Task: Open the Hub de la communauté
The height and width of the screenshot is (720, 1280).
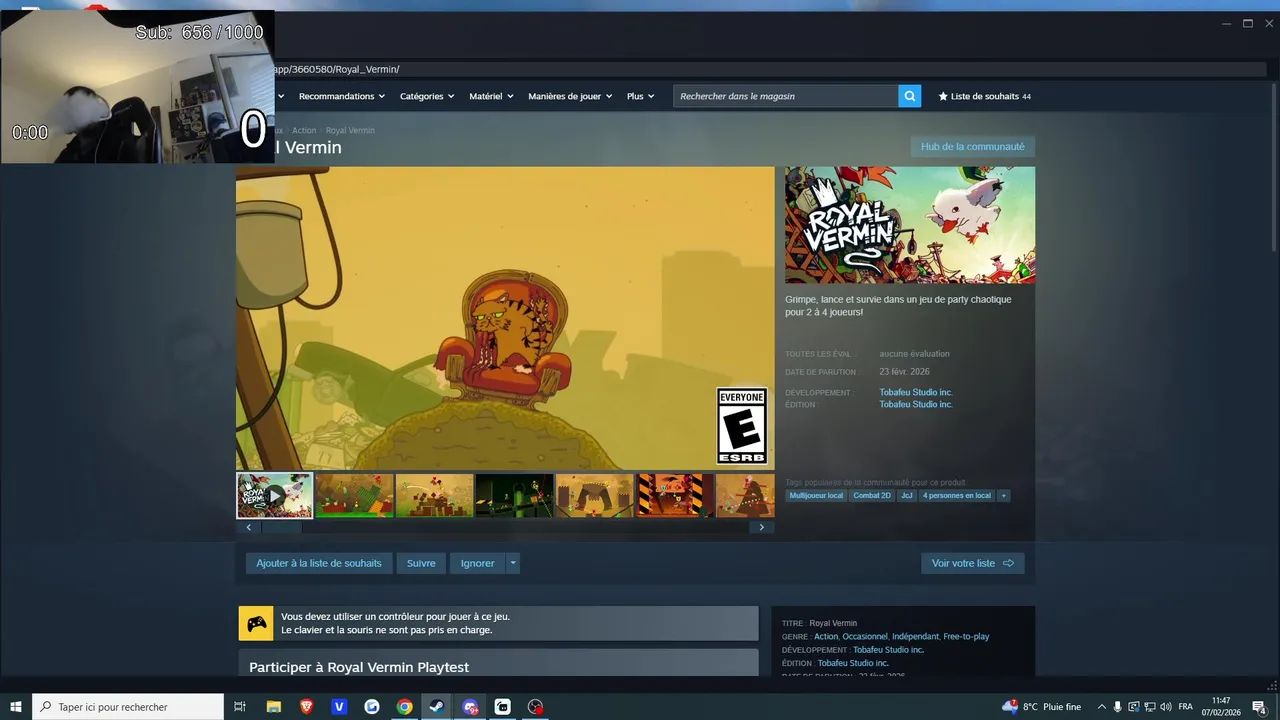Action: pyautogui.click(x=972, y=147)
